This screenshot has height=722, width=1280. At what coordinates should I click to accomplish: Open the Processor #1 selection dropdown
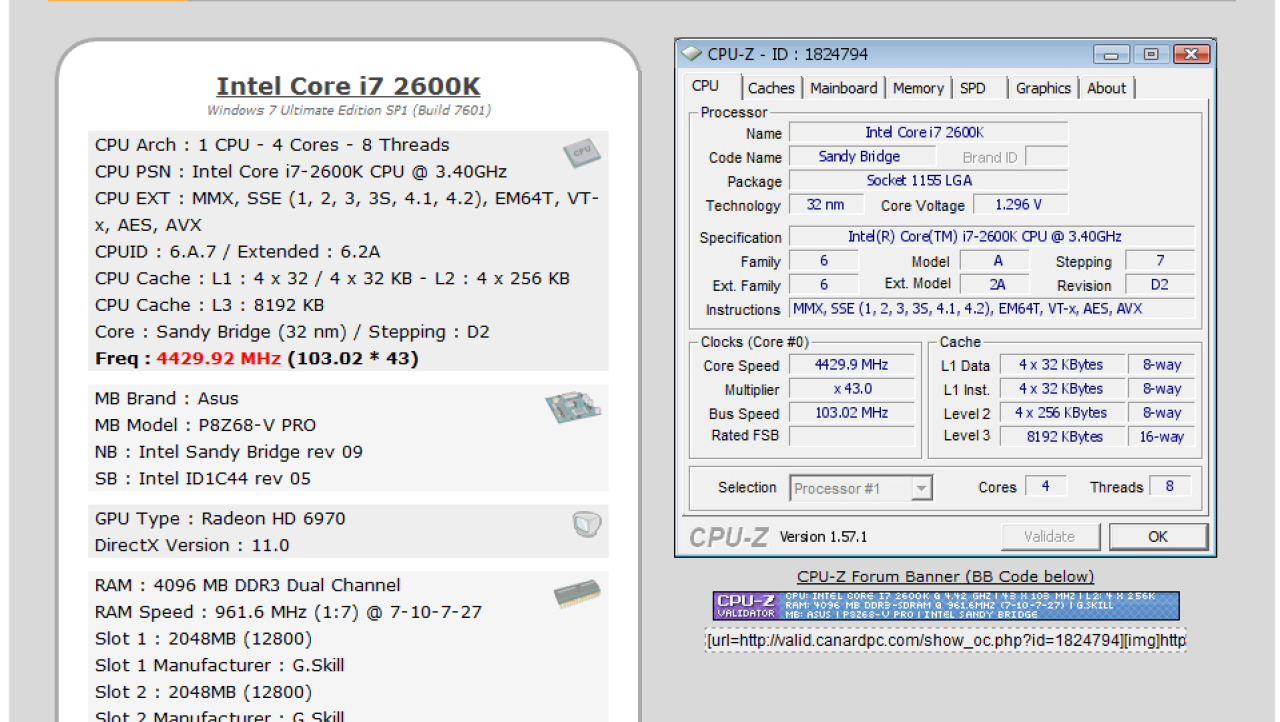pos(861,488)
